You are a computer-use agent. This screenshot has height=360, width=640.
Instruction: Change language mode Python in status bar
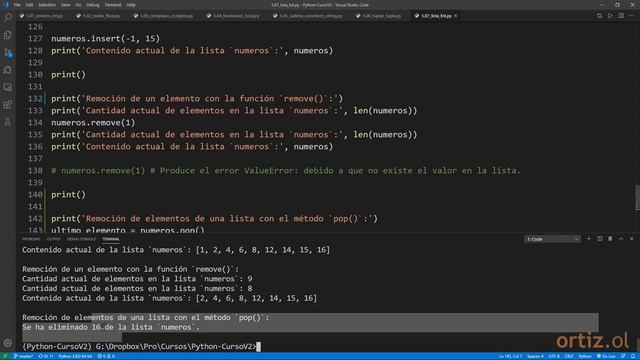[584, 356]
